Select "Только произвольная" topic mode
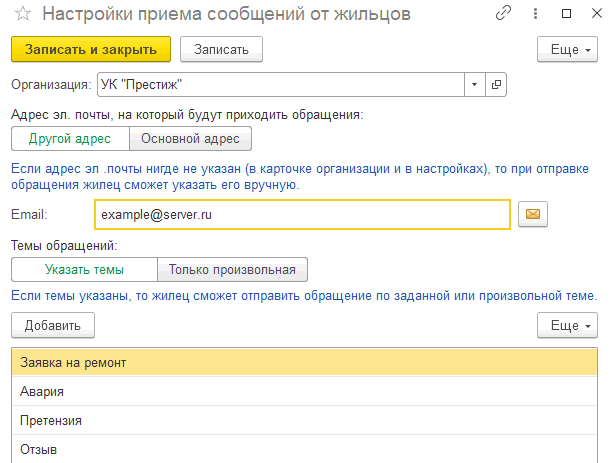613x463 pixels. point(232,269)
